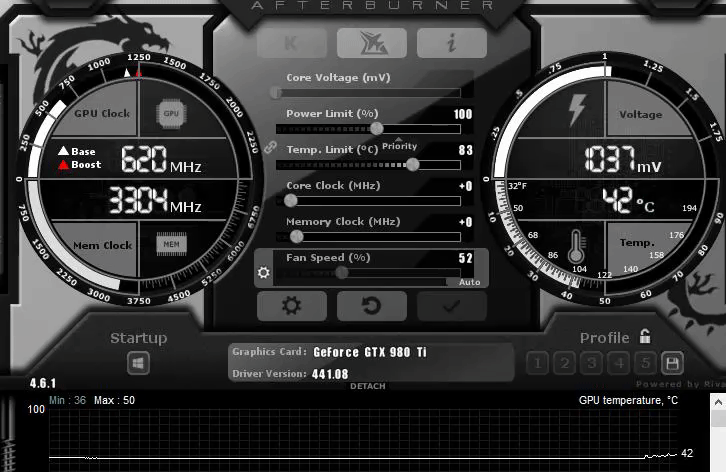Click the Max : 50 graph label
This screenshot has width=726, height=472.
(114, 400)
